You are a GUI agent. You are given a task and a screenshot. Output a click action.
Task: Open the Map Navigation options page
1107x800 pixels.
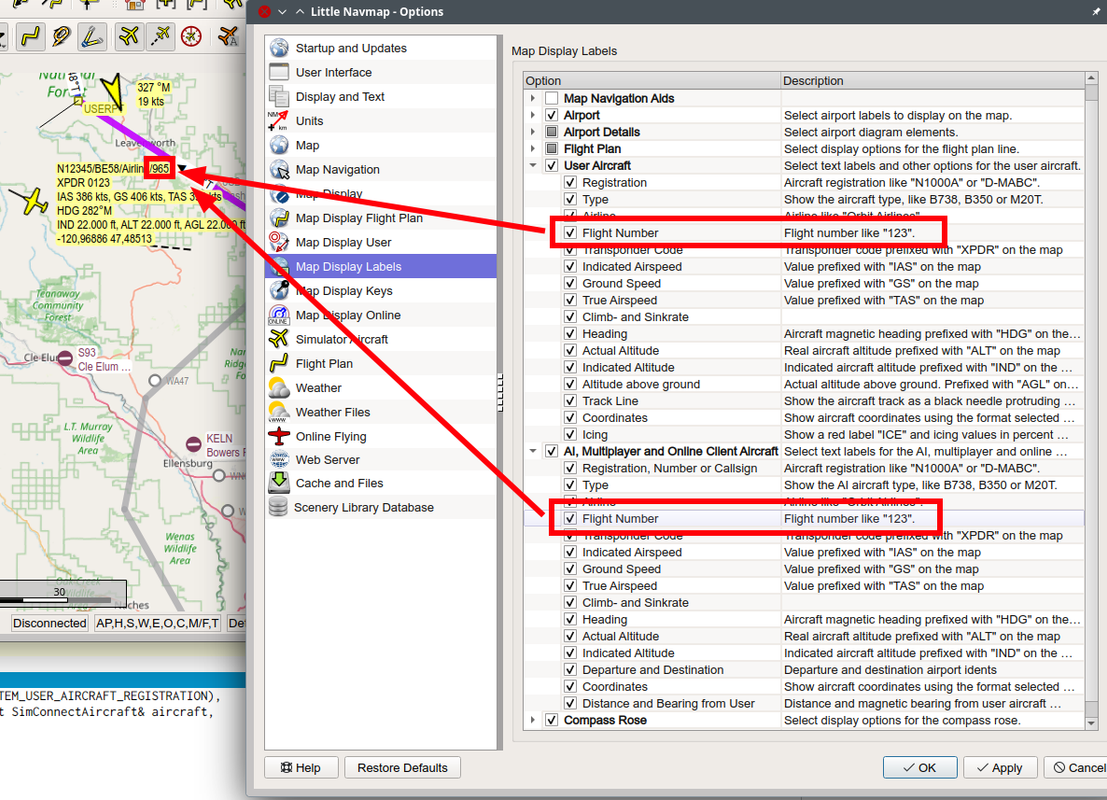(x=381, y=169)
